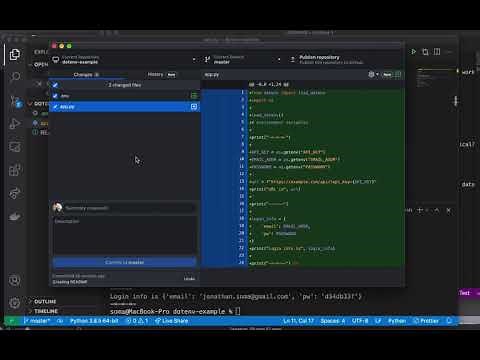
Task: Open VS Code Run and Debug icon
Action: tap(15, 124)
